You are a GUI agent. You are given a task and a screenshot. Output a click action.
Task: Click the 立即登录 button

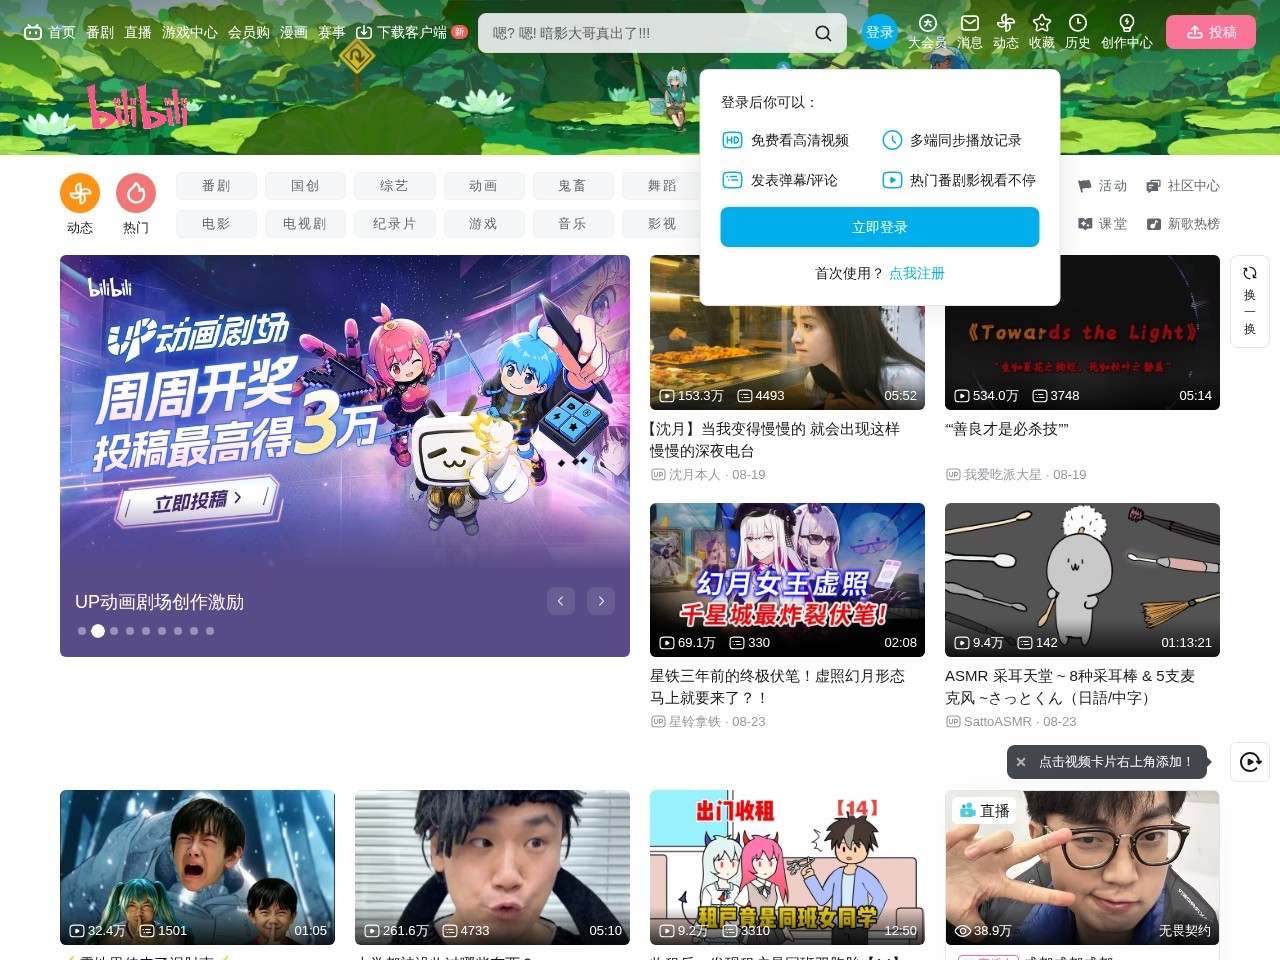(x=880, y=227)
